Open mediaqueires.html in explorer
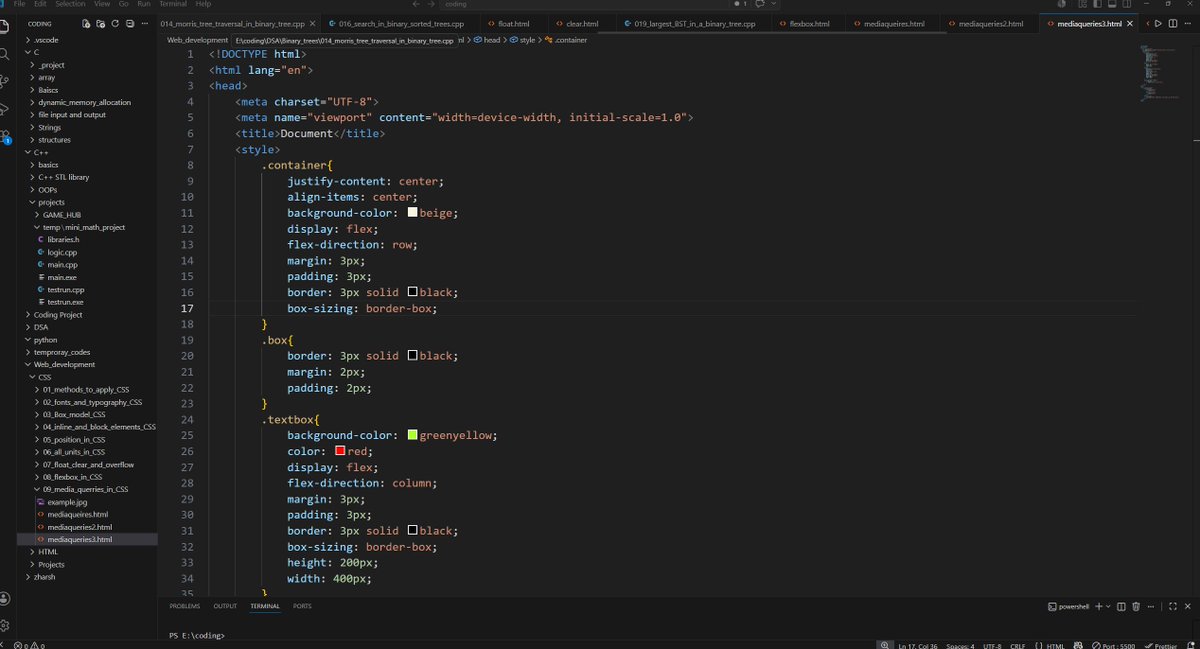Viewport: 1200px width, 649px height. 77,514
